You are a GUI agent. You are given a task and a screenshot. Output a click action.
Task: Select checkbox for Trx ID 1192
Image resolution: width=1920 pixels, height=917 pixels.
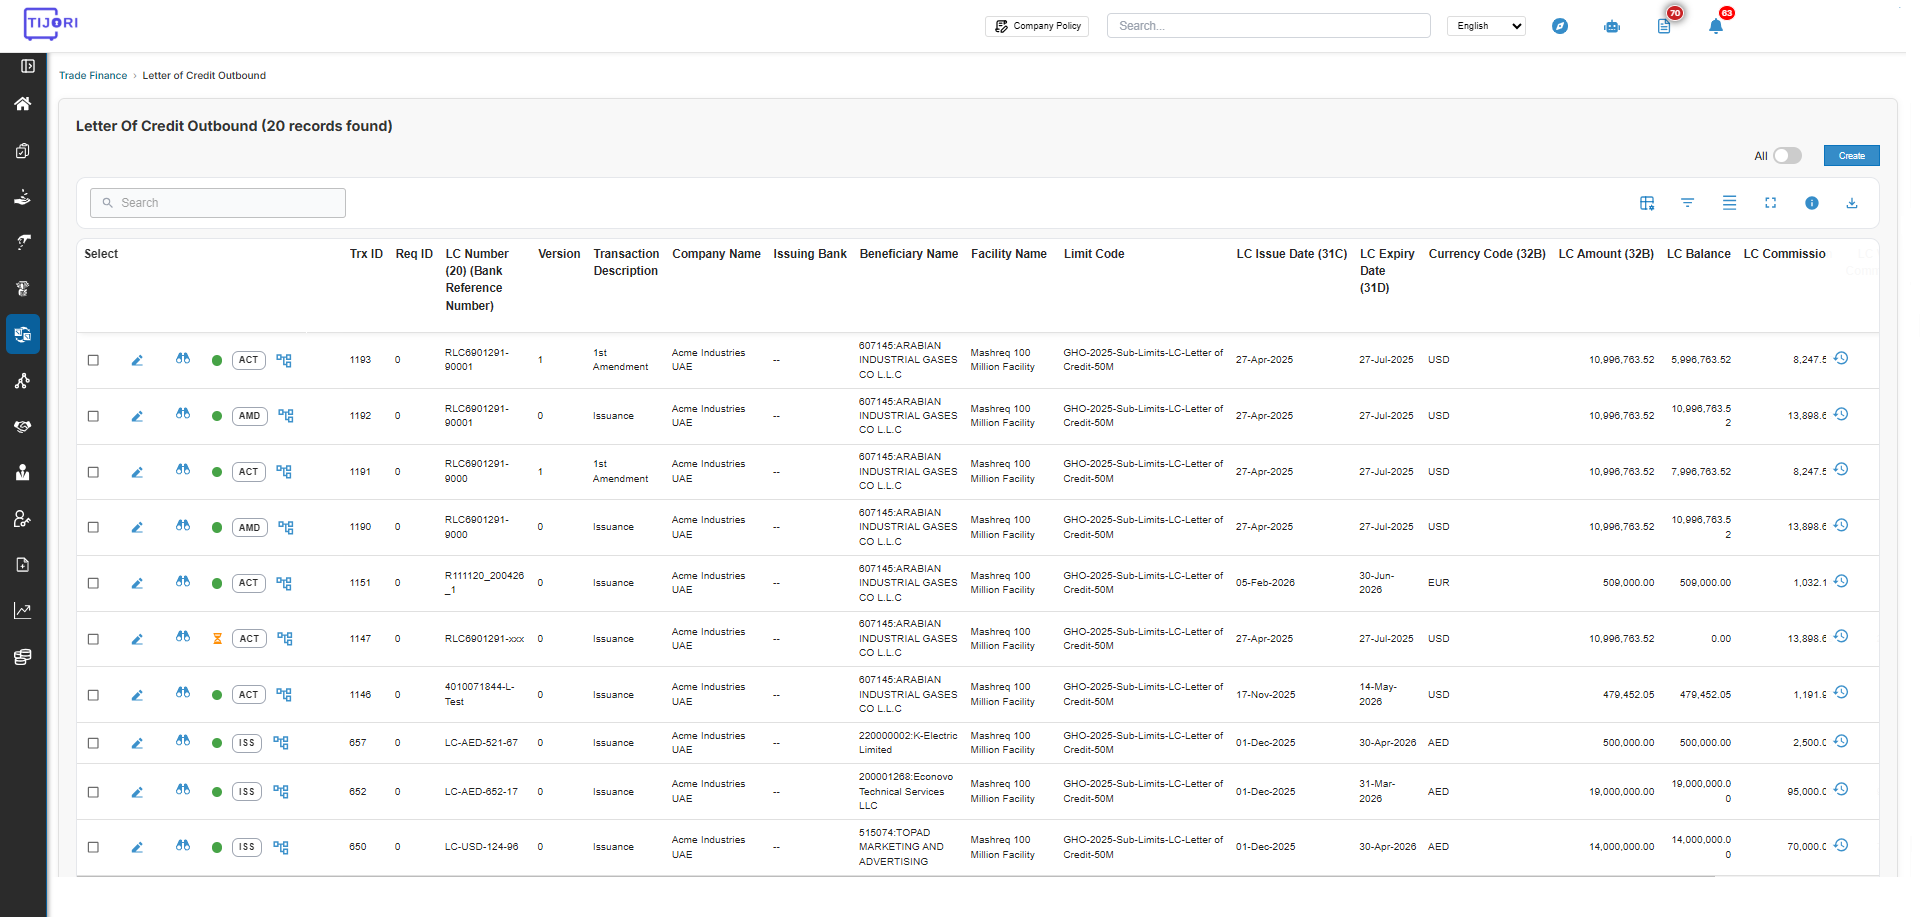tap(93, 416)
